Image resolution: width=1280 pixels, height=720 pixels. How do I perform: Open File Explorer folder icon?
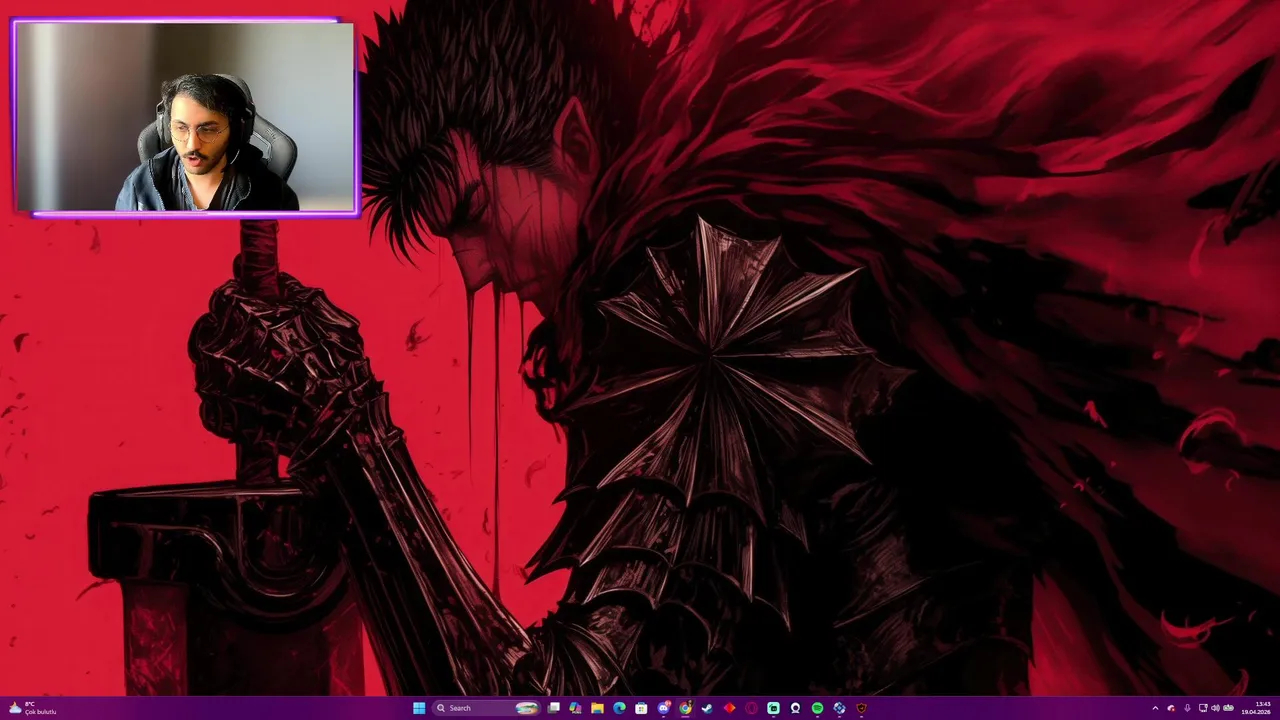[x=597, y=708]
